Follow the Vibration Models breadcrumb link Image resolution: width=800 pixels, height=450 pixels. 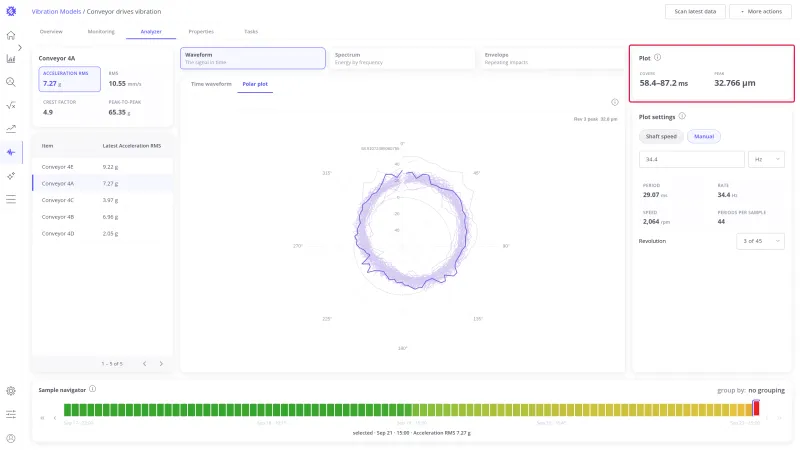tap(56, 11)
